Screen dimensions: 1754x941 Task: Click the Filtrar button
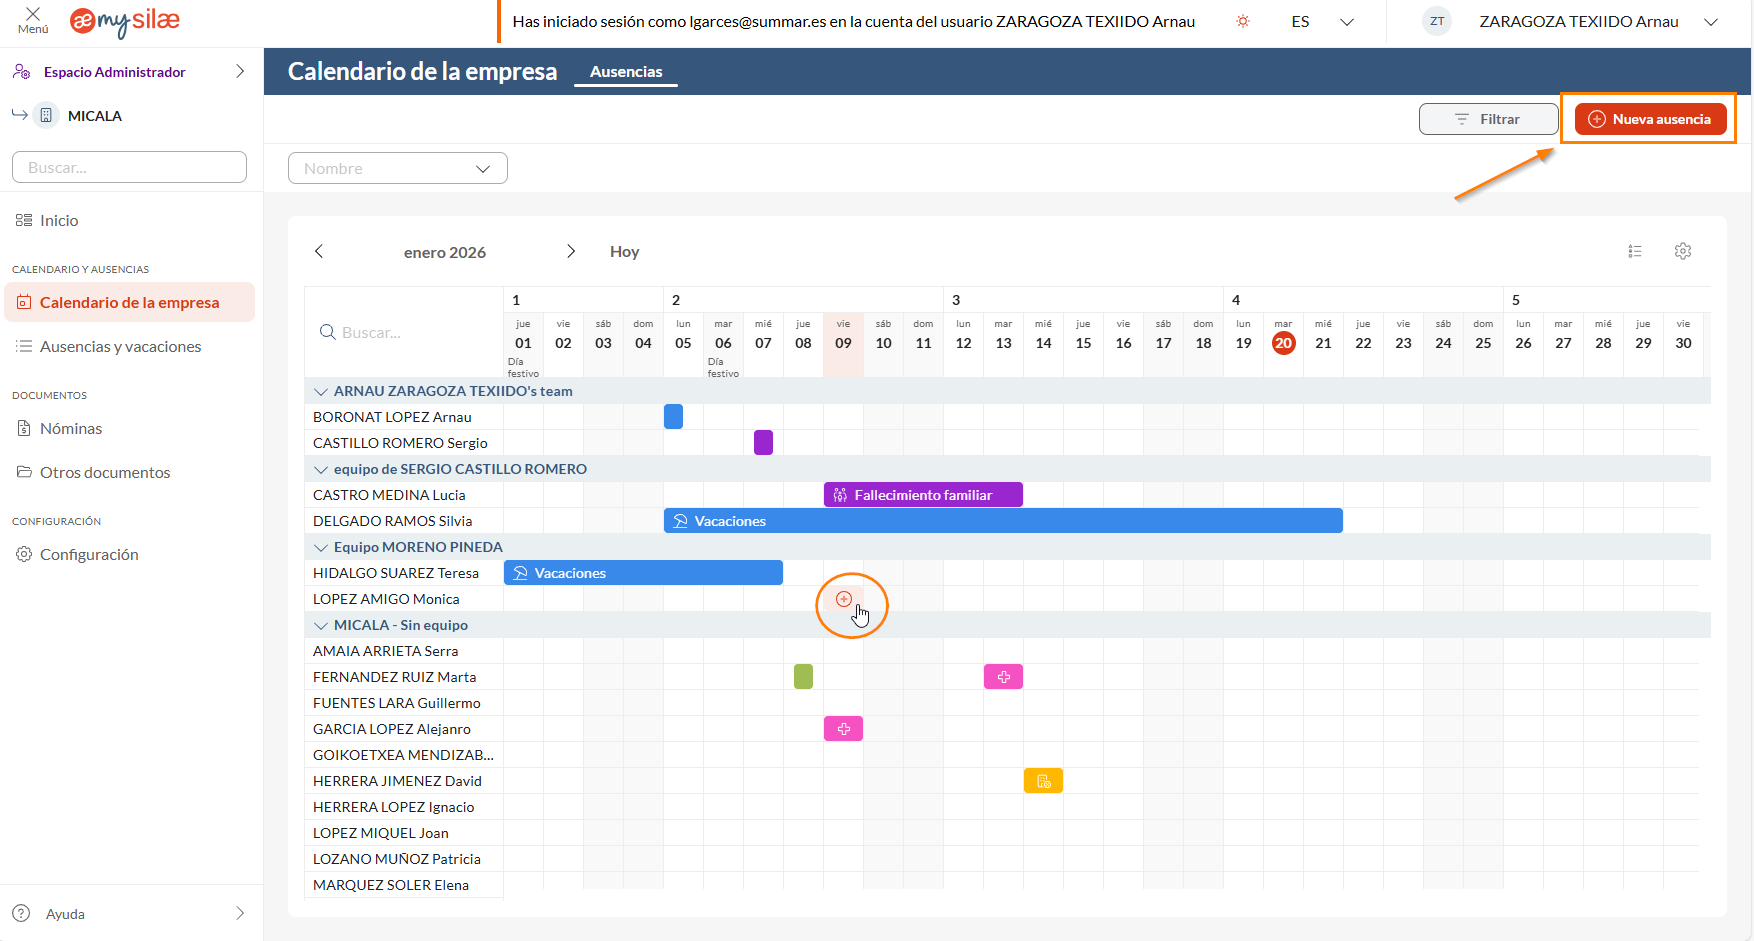point(1487,119)
